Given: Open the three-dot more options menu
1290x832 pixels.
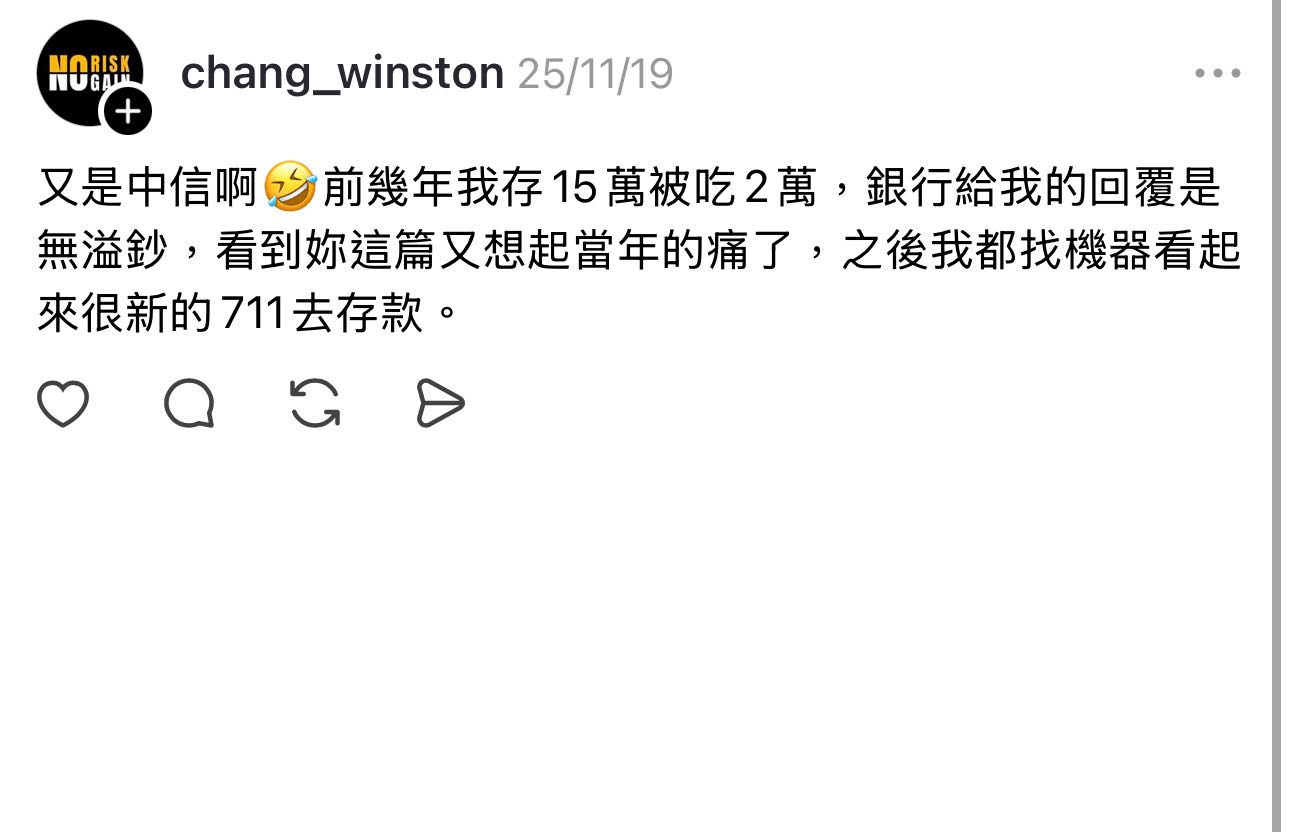Looking at the screenshot, I should pos(1218,74).
